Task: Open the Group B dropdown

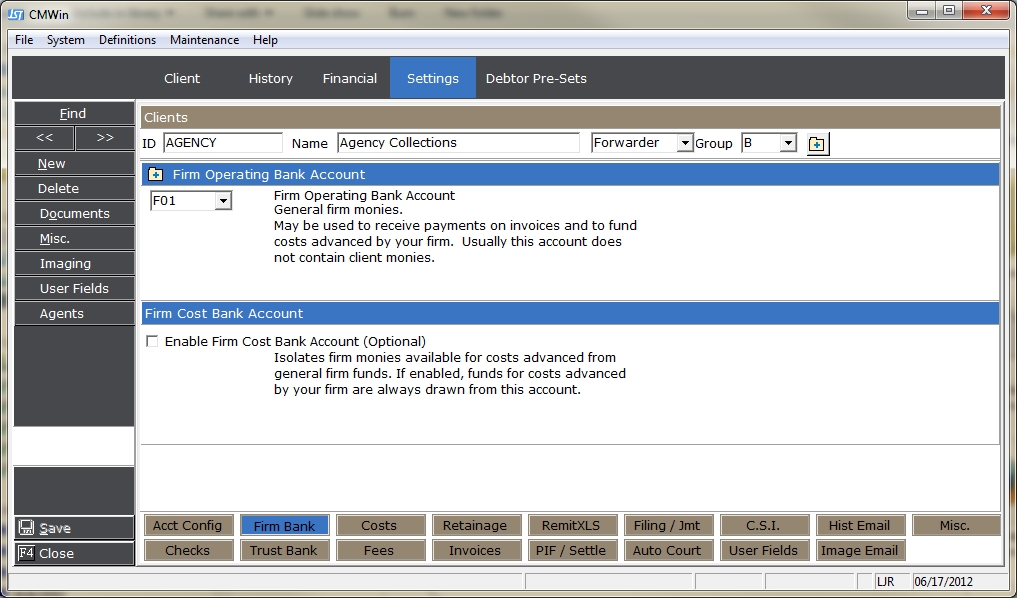Action: (x=788, y=143)
